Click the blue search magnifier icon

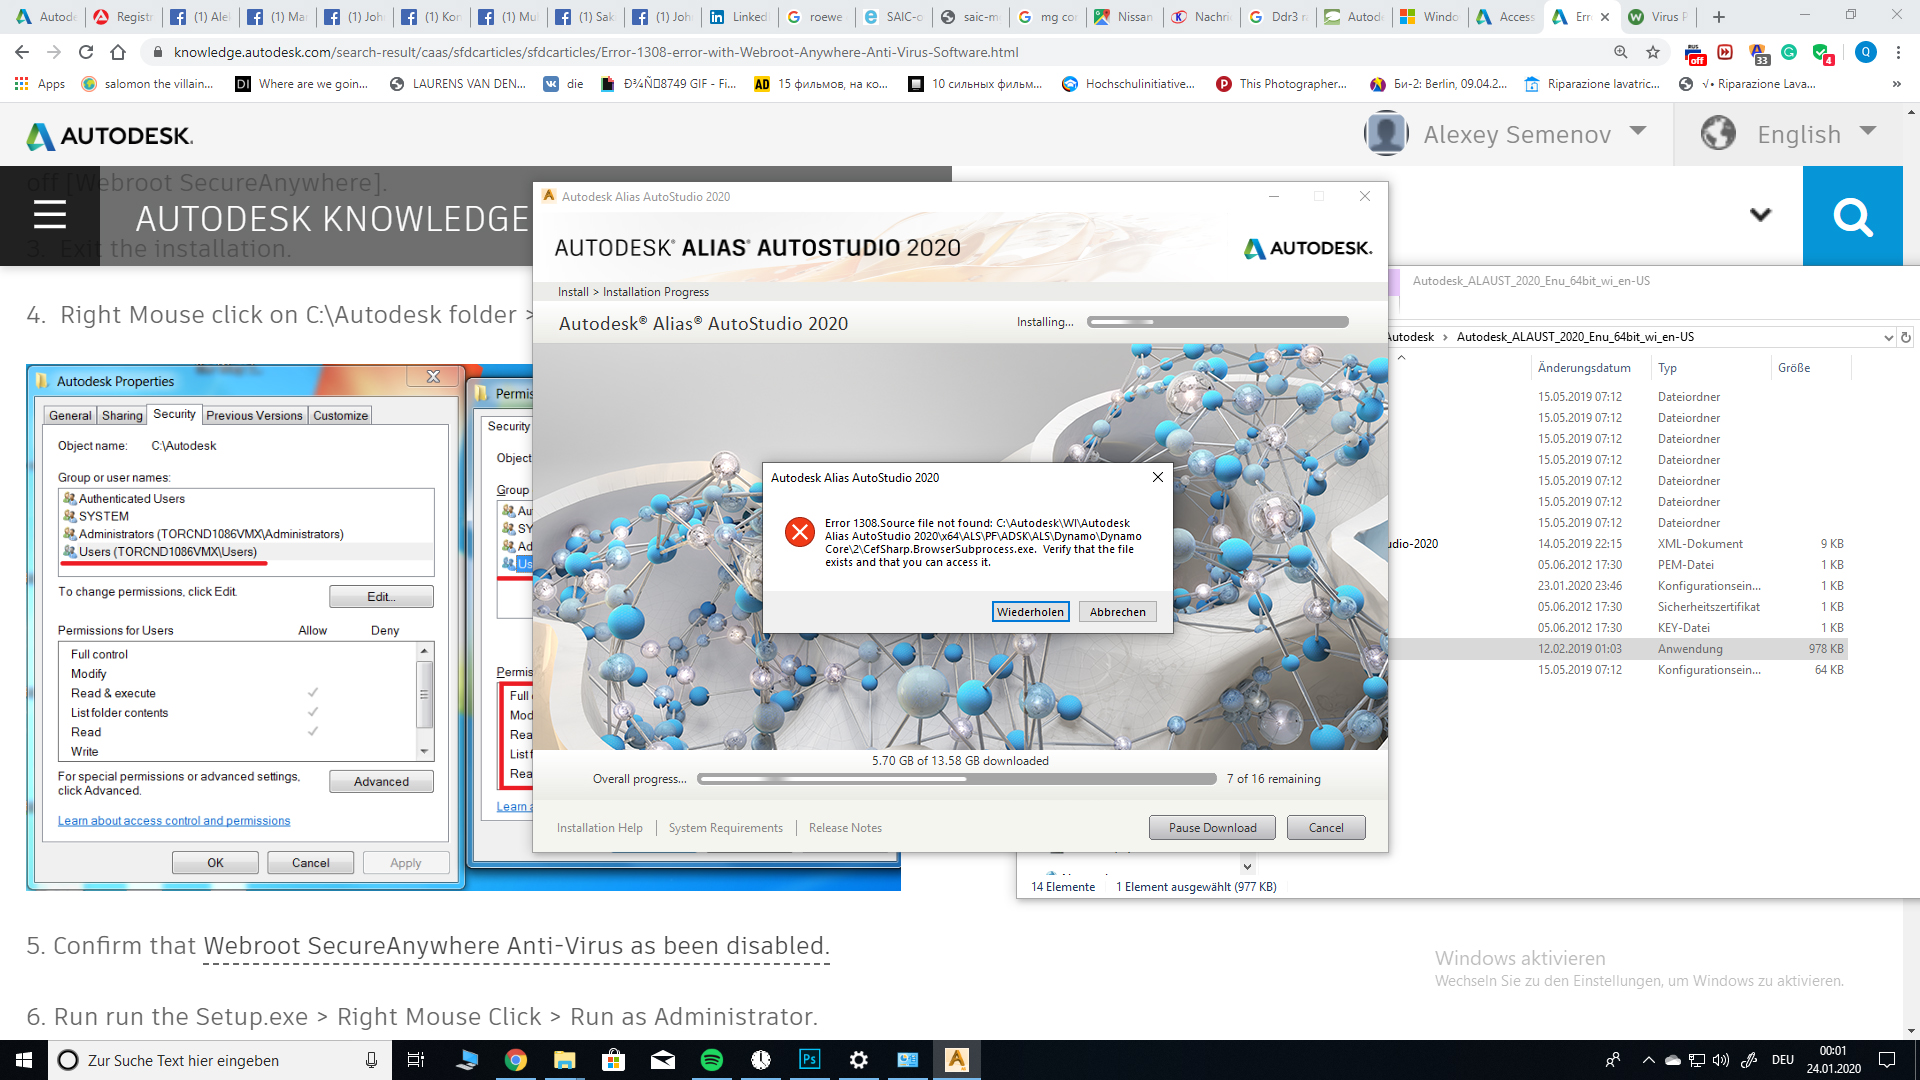[1852, 216]
